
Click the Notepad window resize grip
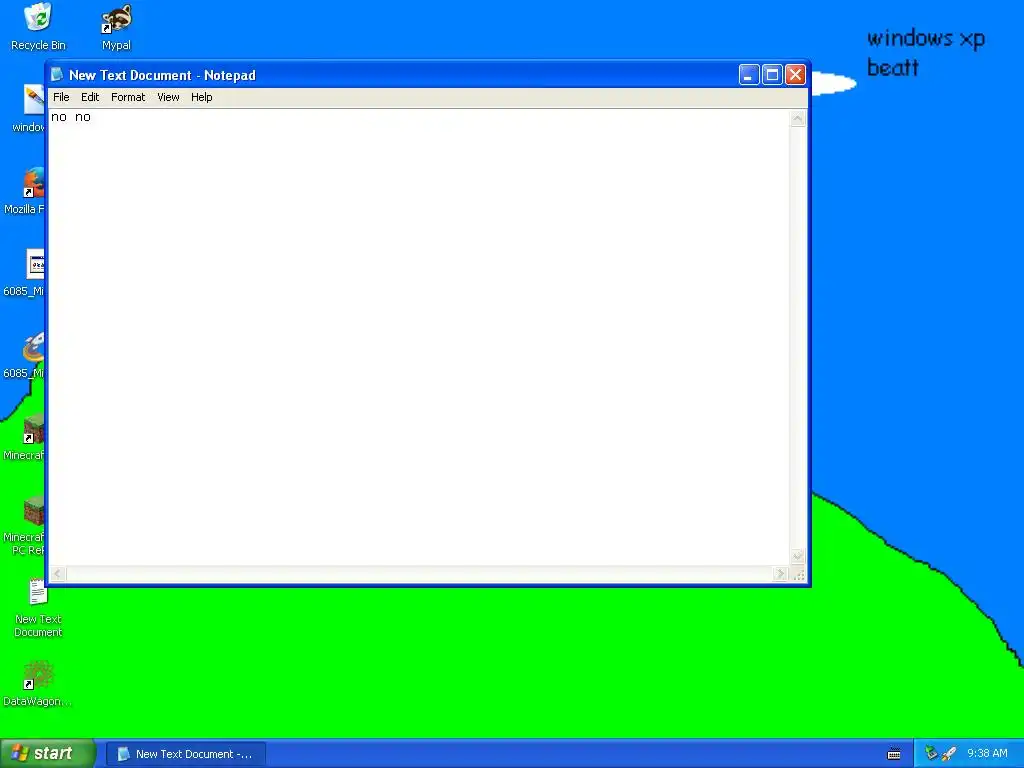(799, 575)
